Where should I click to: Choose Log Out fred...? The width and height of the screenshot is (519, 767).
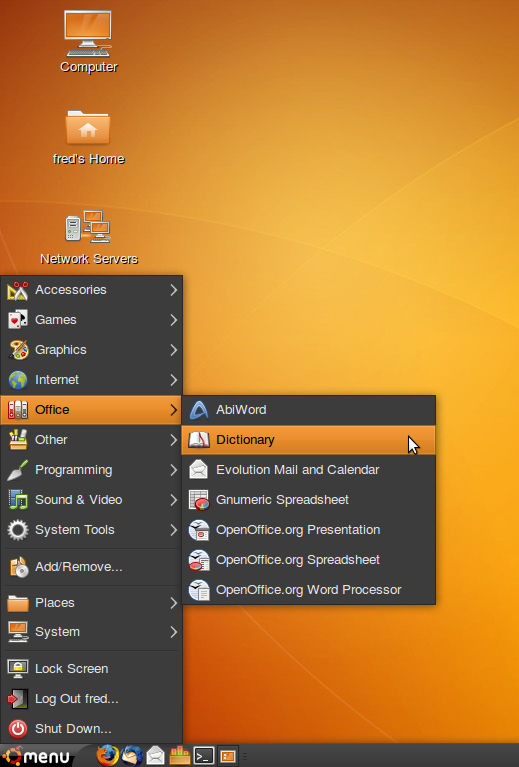coord(91,699)
